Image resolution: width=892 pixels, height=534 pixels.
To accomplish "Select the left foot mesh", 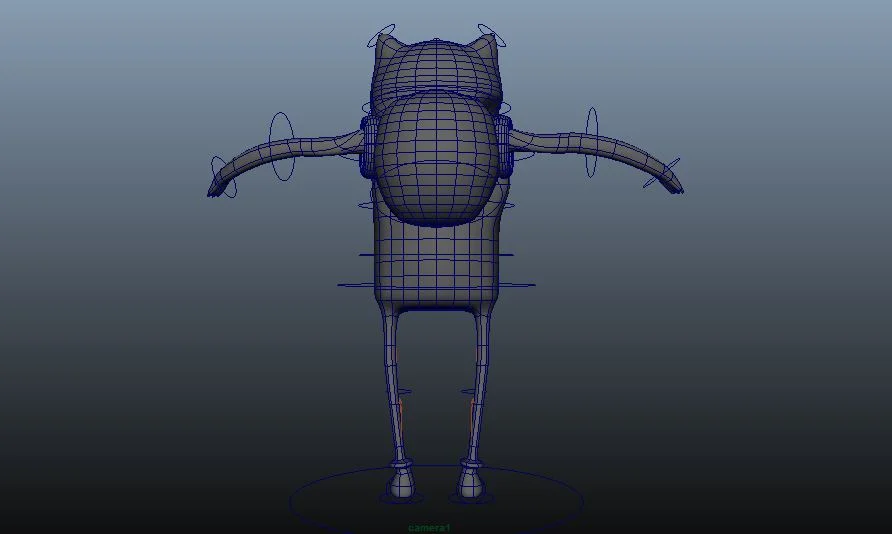I will coord(401,483).
